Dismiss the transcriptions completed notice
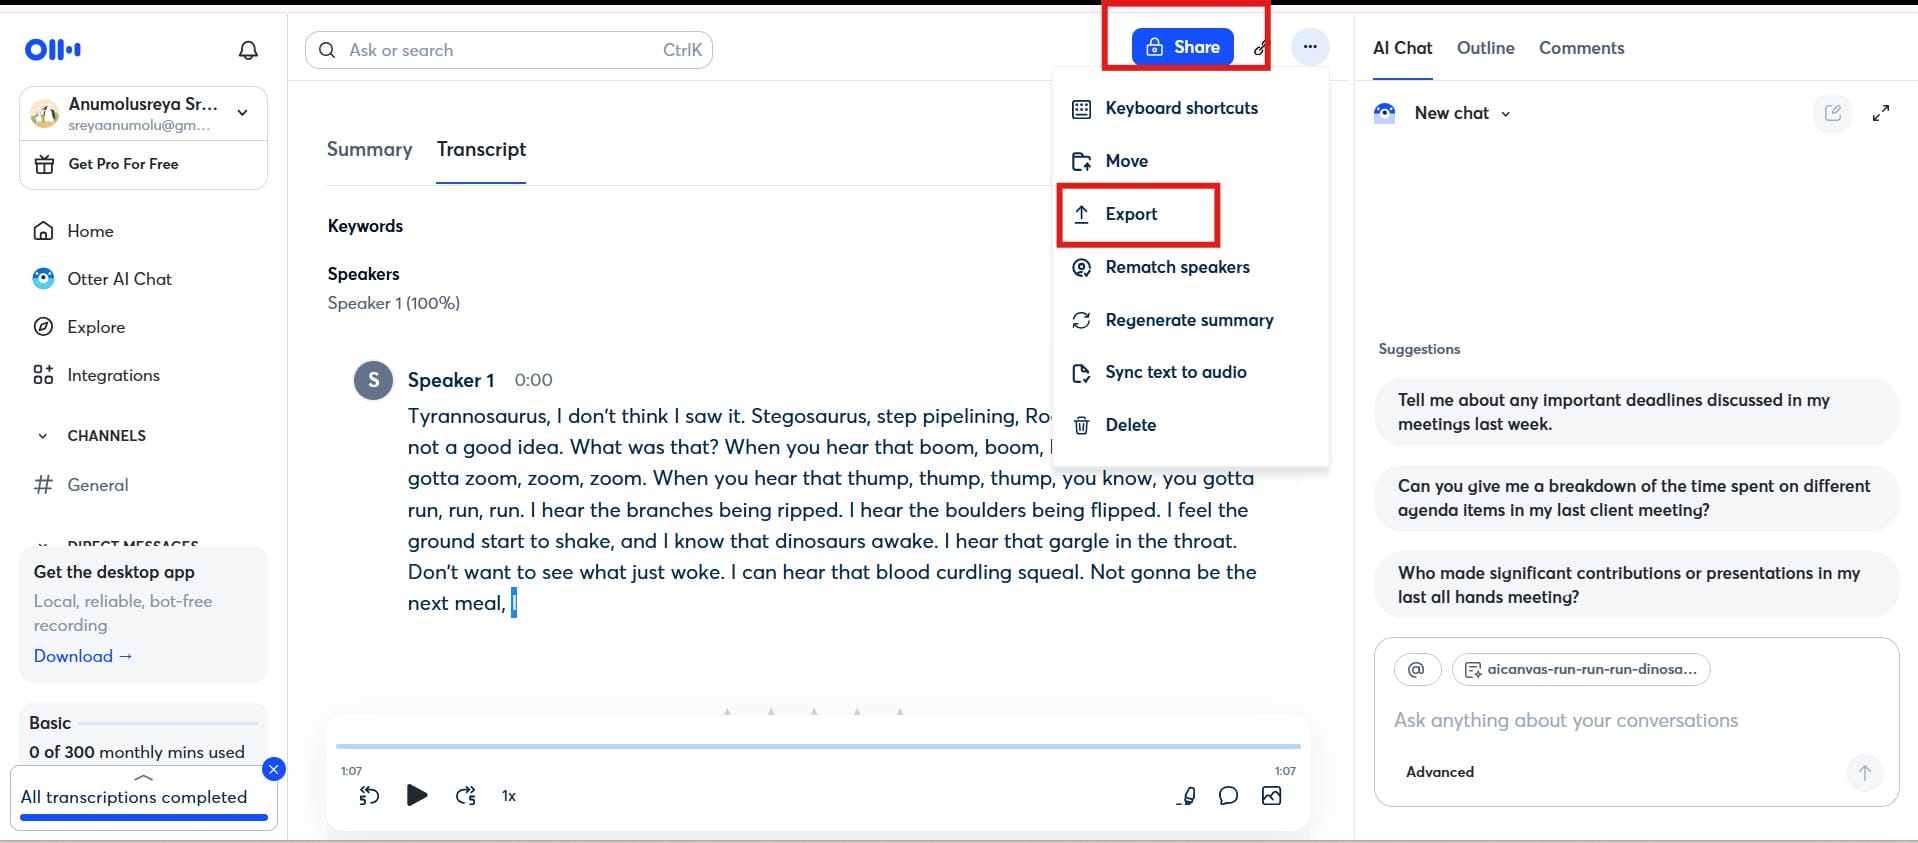The height and width of the screenshot is (843, 1918). point(273,769)
